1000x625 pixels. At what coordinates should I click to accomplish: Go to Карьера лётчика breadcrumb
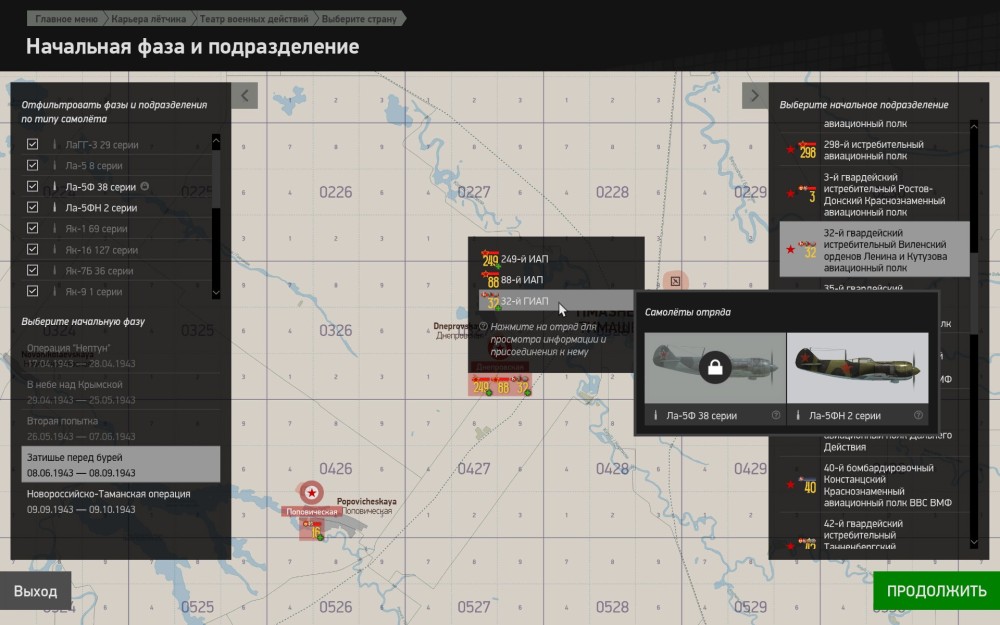[x=148, y=18]
